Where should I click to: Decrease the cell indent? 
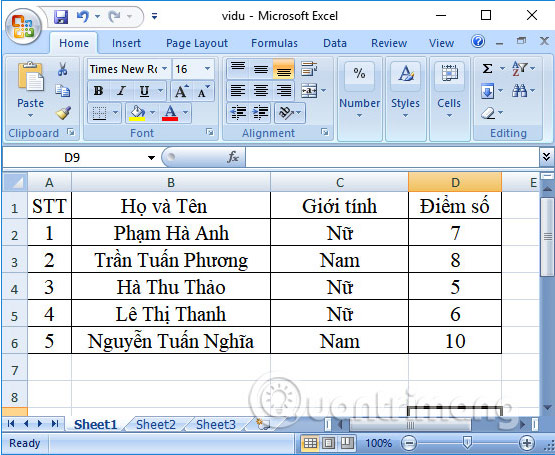(x=238, y=113)
